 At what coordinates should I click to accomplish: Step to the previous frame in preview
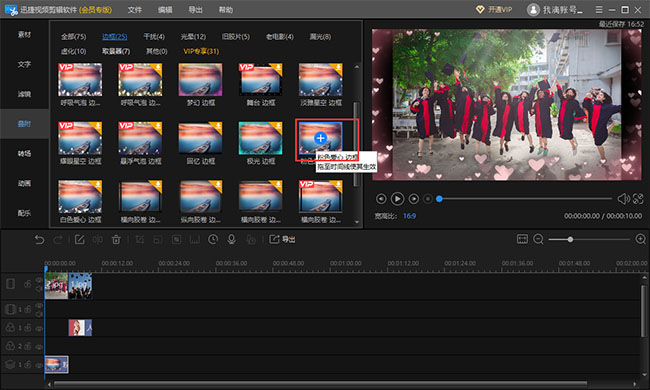tap(381, 199)
